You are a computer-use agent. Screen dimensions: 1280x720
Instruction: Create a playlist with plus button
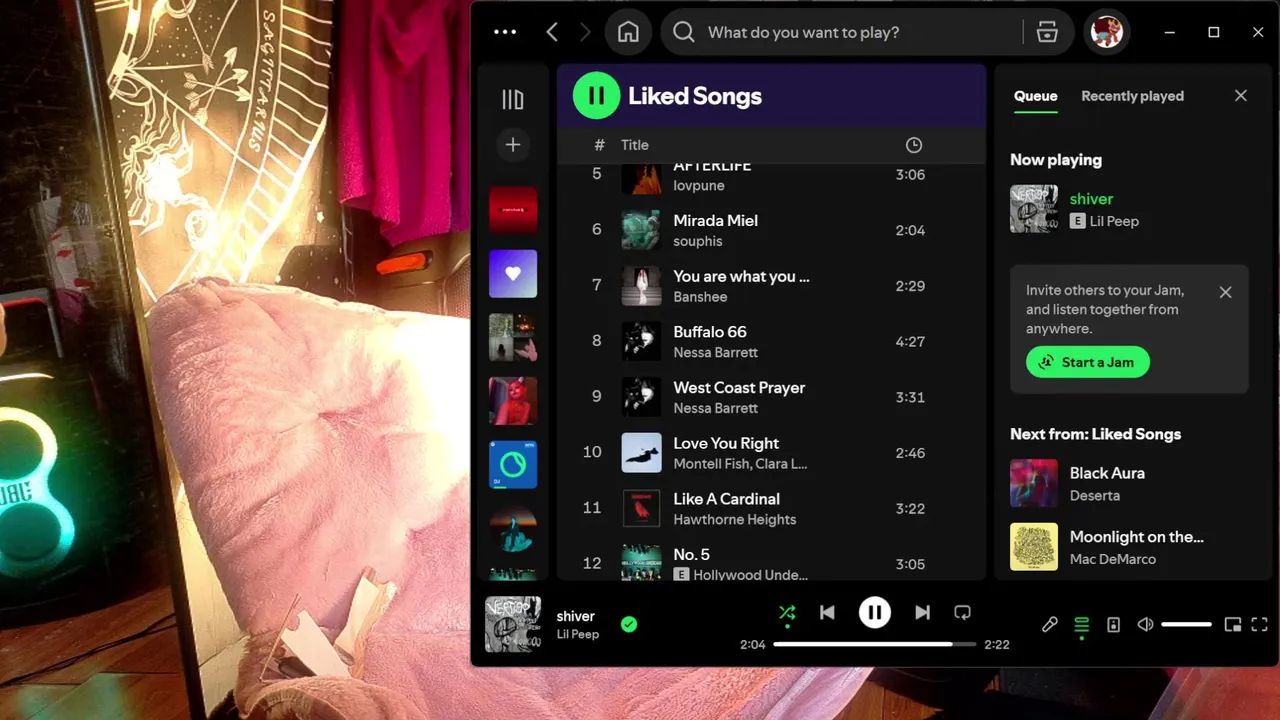[x=513, y=145]
